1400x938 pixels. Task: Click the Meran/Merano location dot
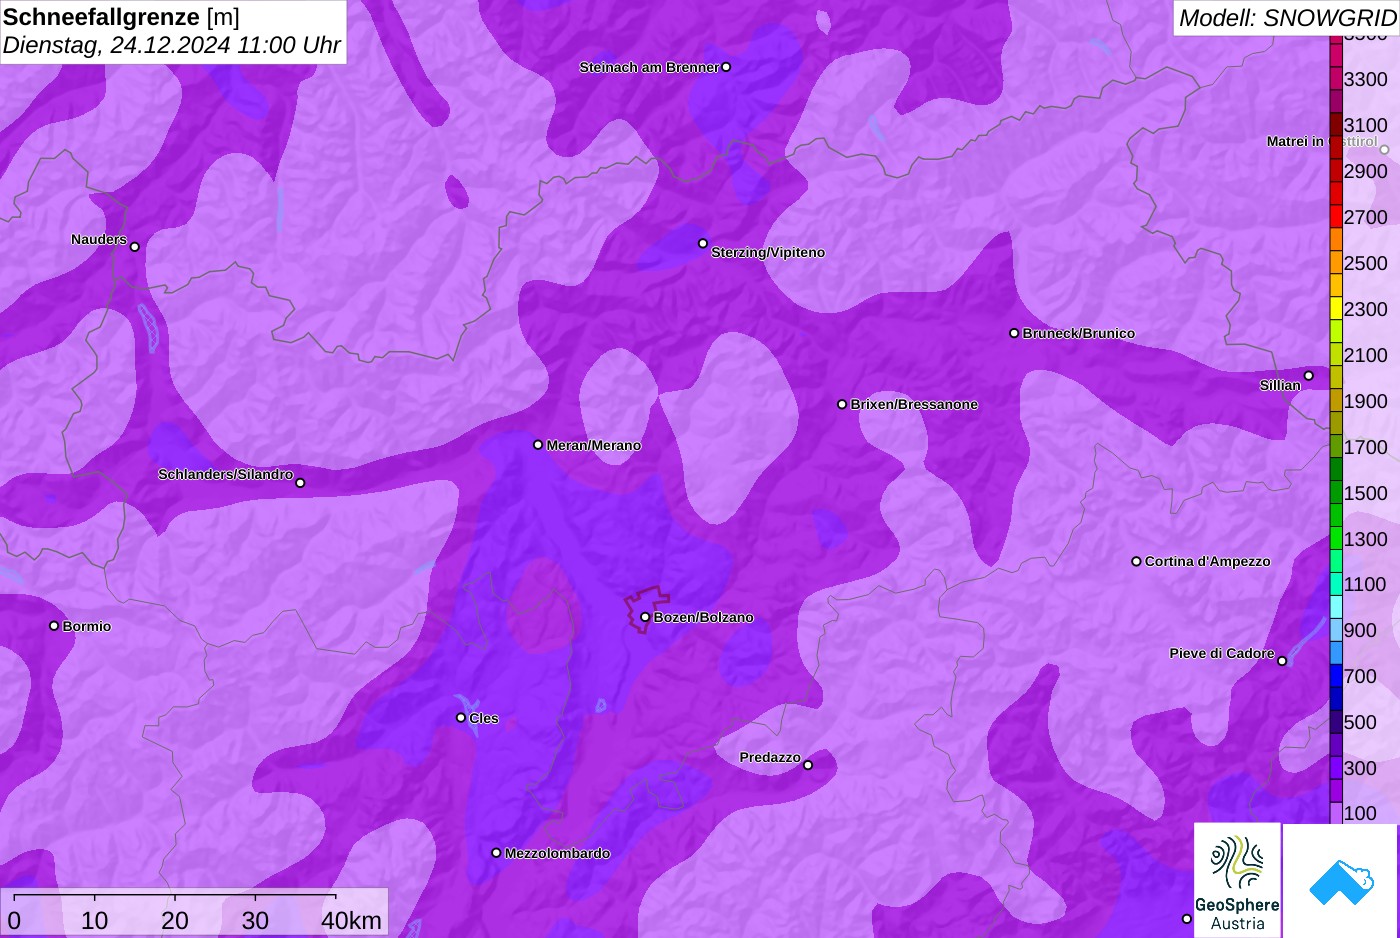point(538,445)
